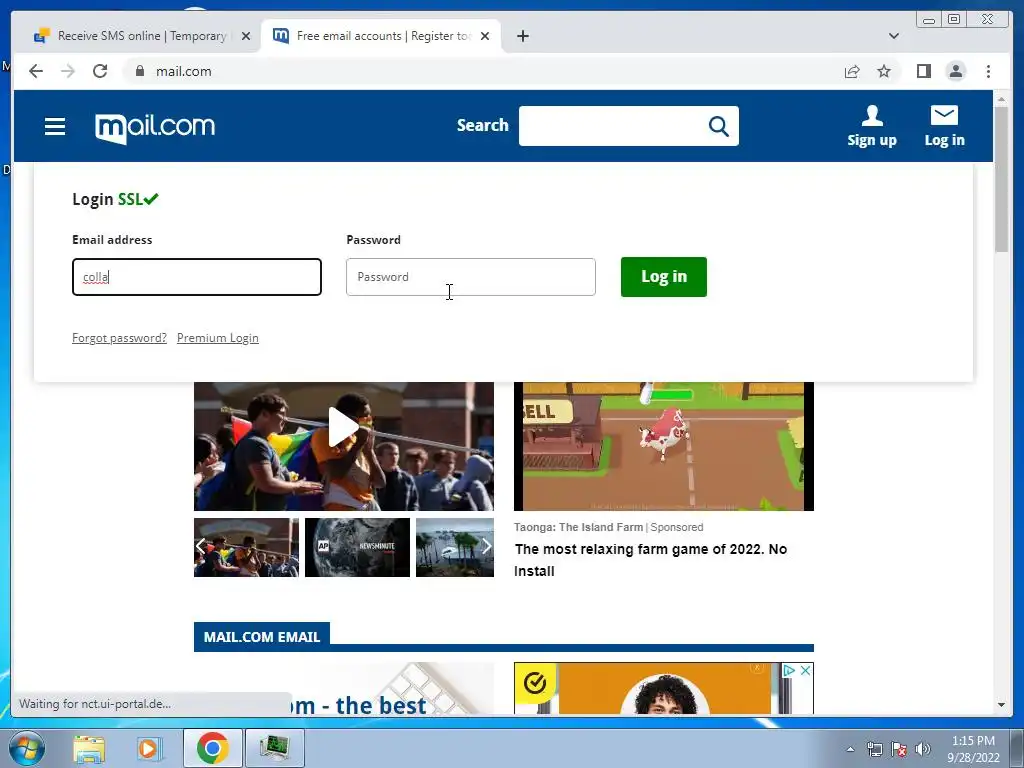This screenshot has height=768, width=1024.
Task: Click the page vertical scrollbar thumb
Action: 1001,178
